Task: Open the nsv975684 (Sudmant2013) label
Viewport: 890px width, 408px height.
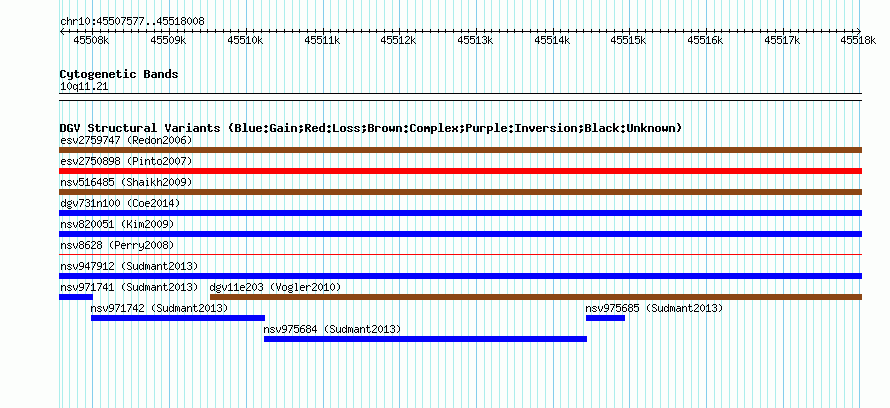Action: [332, 329]
